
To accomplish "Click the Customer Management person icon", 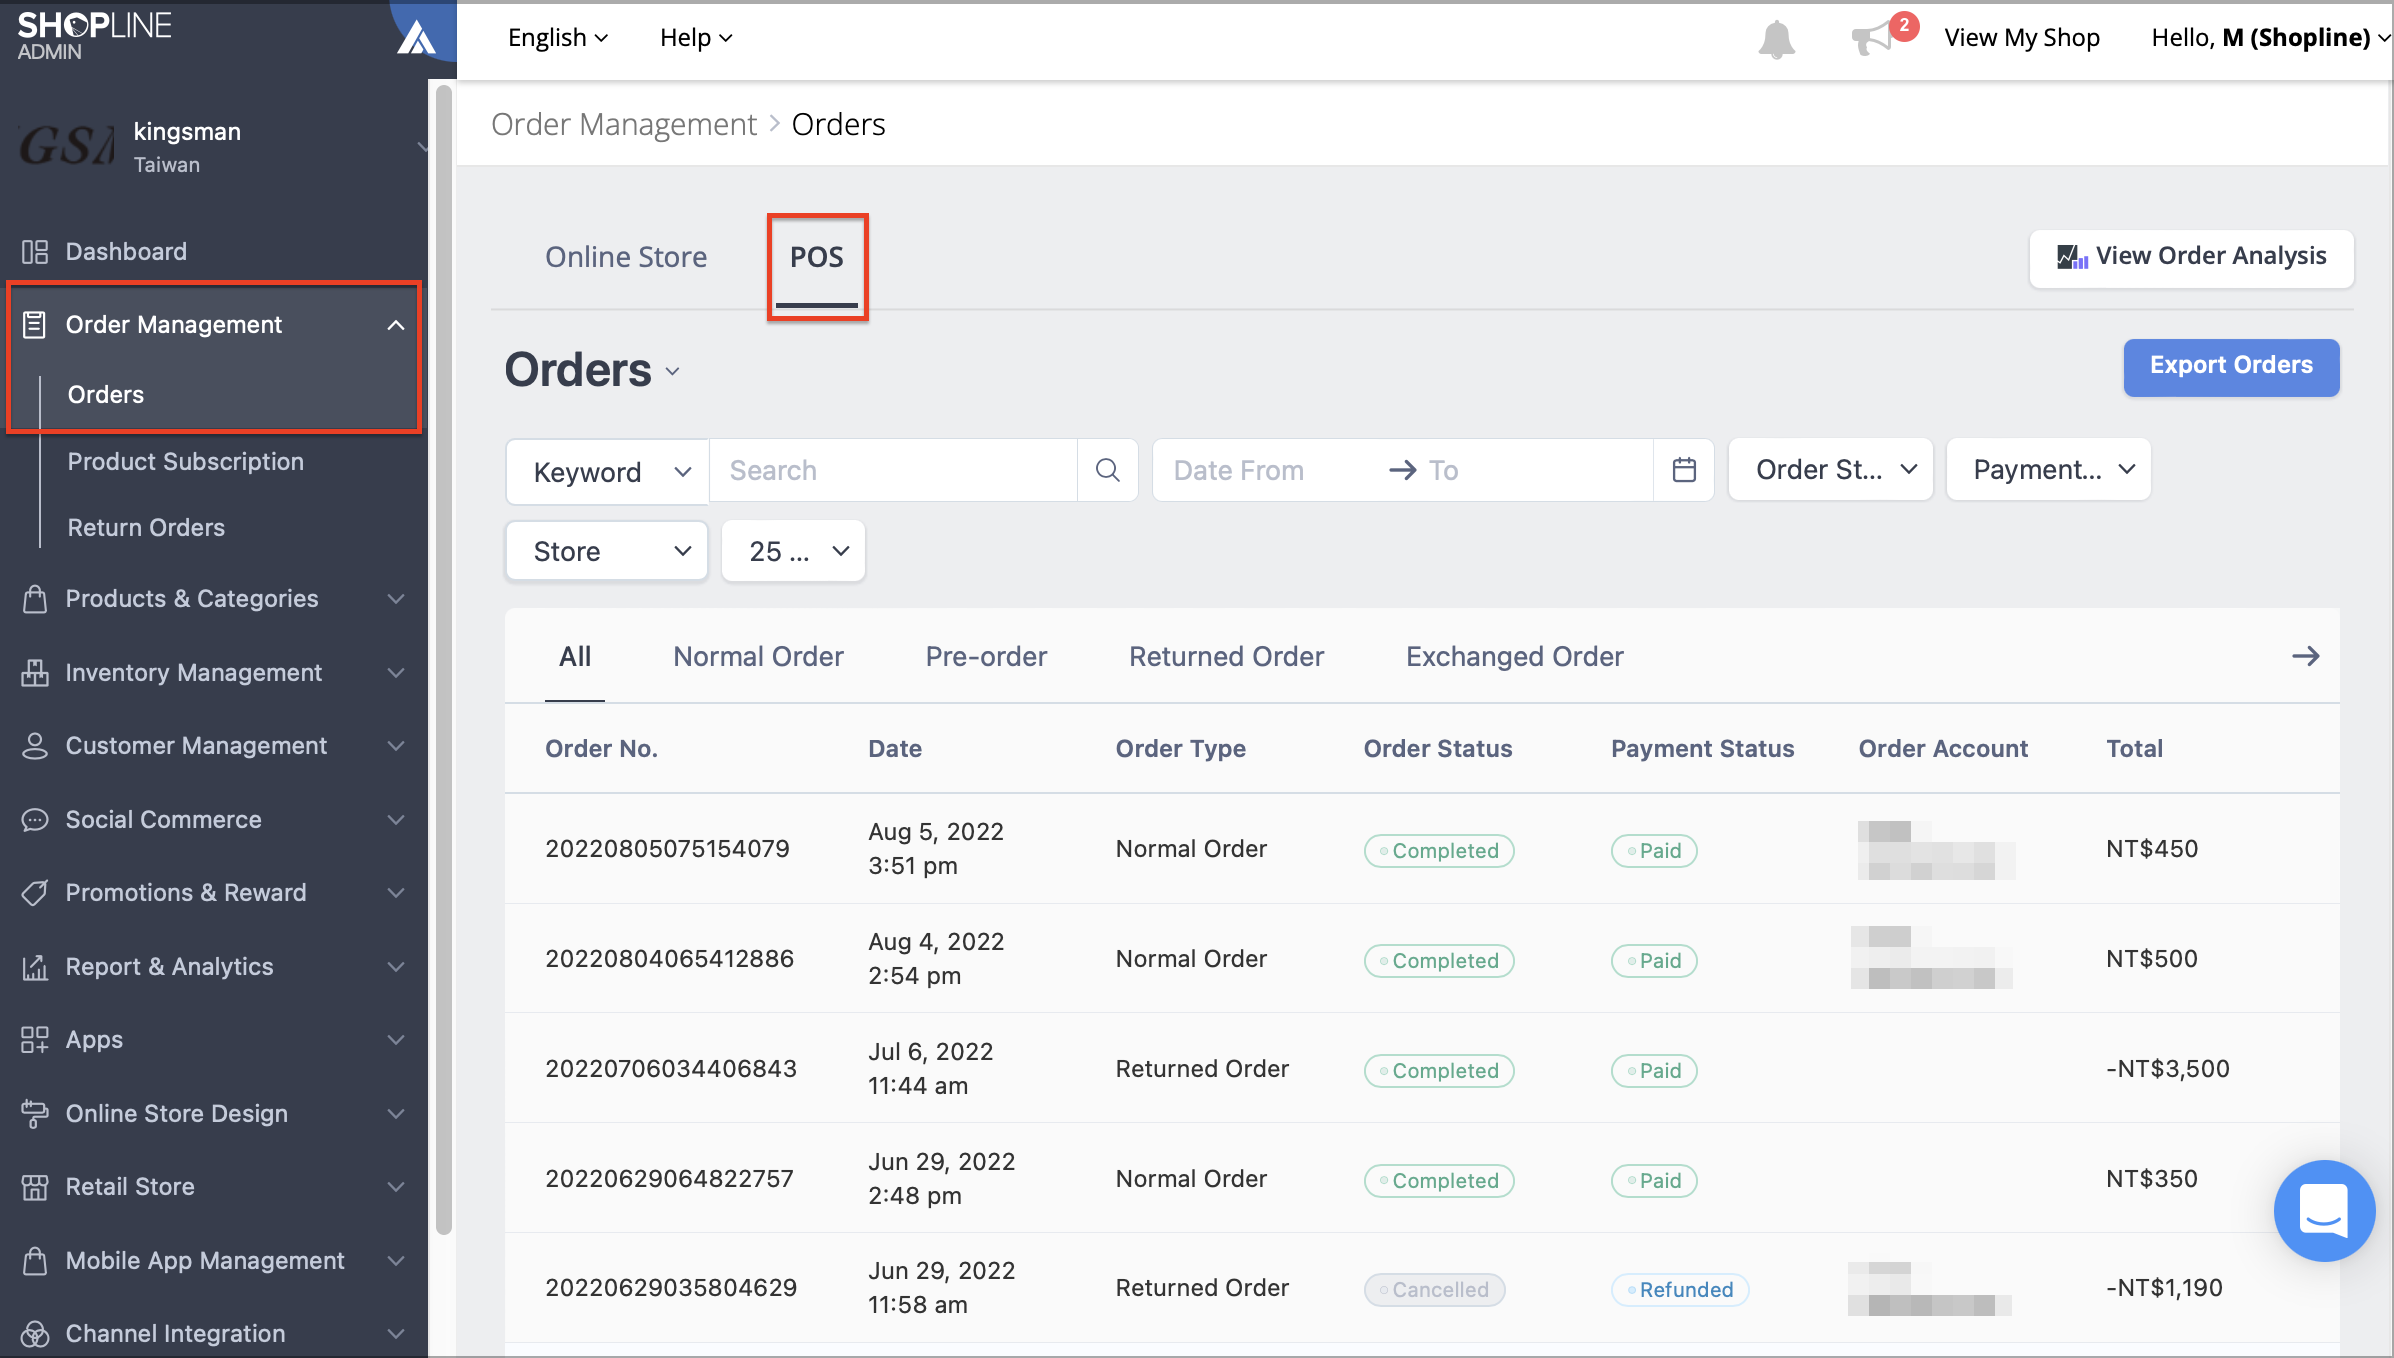I will tap(35, 746).
